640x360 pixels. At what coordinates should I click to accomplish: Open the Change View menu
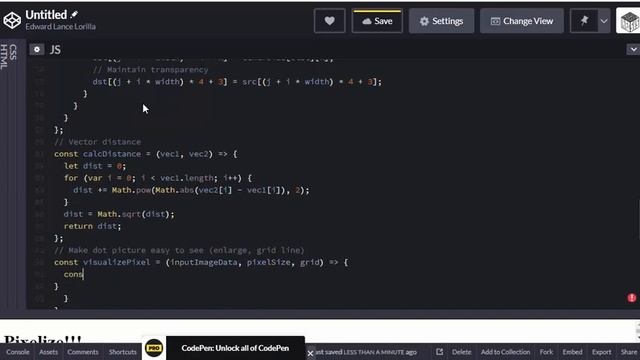point(522,21)
